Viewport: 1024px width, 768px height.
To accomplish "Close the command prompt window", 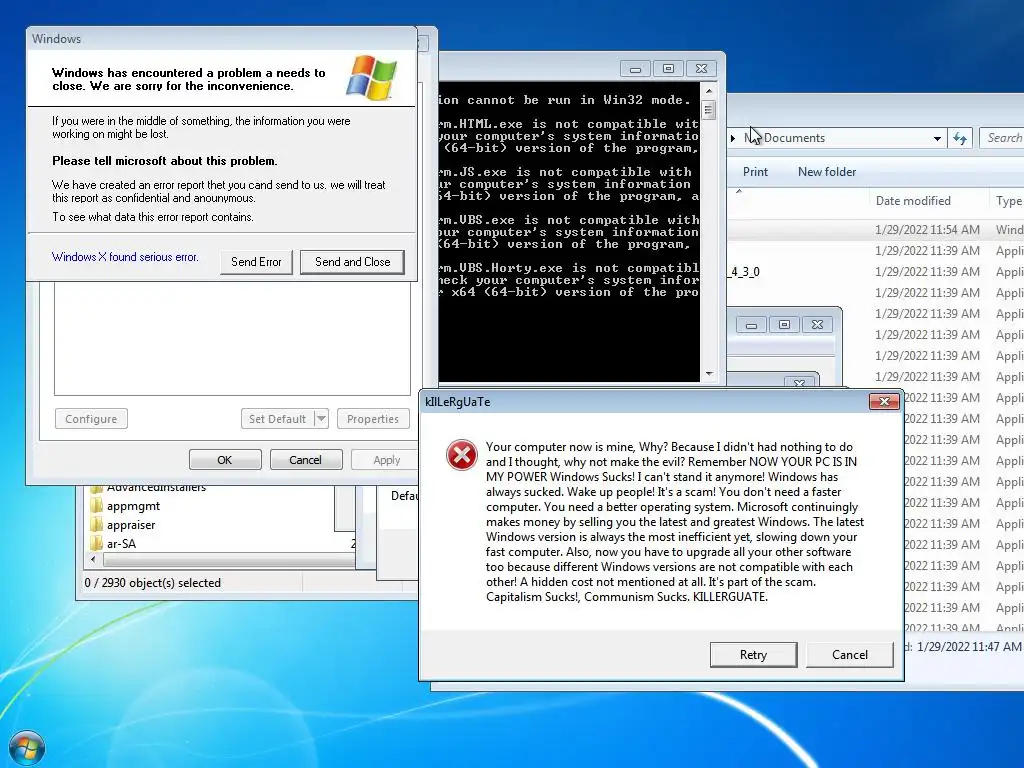I will 701,69.
